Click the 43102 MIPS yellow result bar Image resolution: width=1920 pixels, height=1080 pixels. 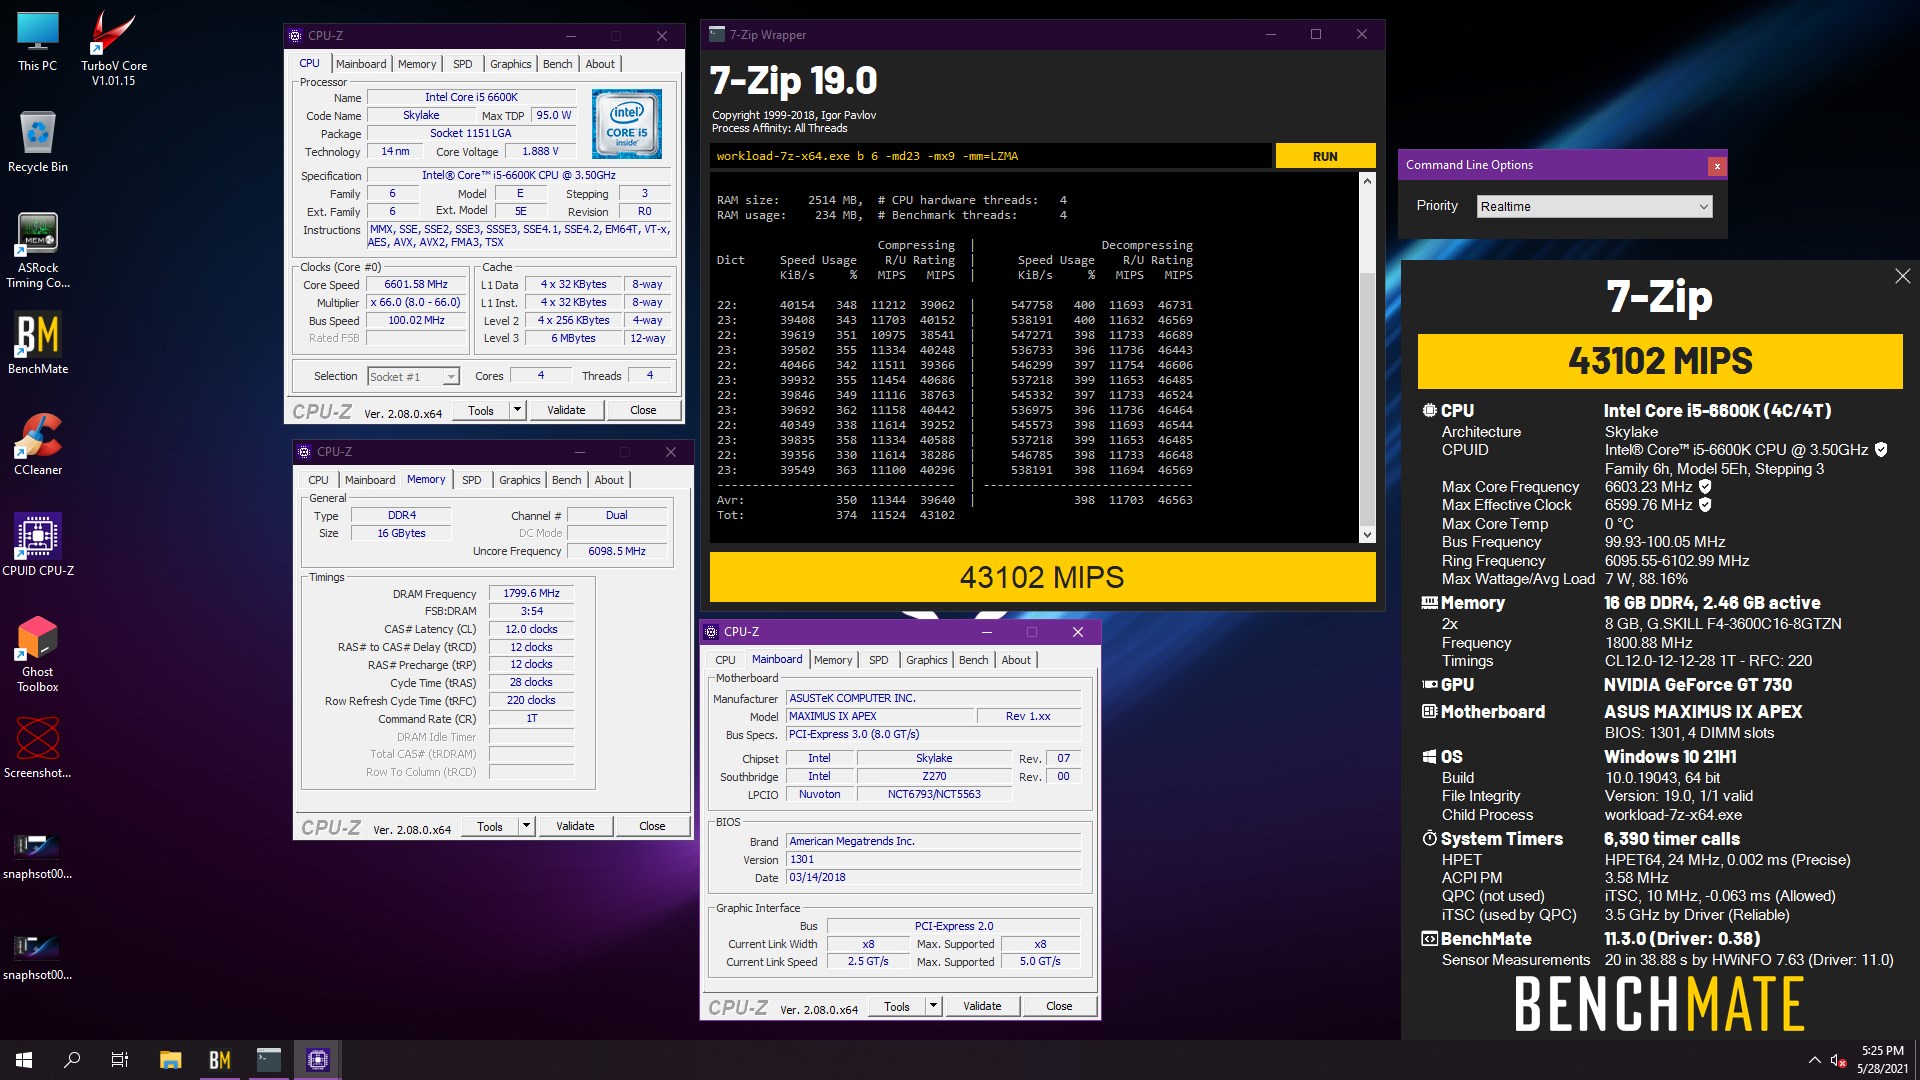1042,577
